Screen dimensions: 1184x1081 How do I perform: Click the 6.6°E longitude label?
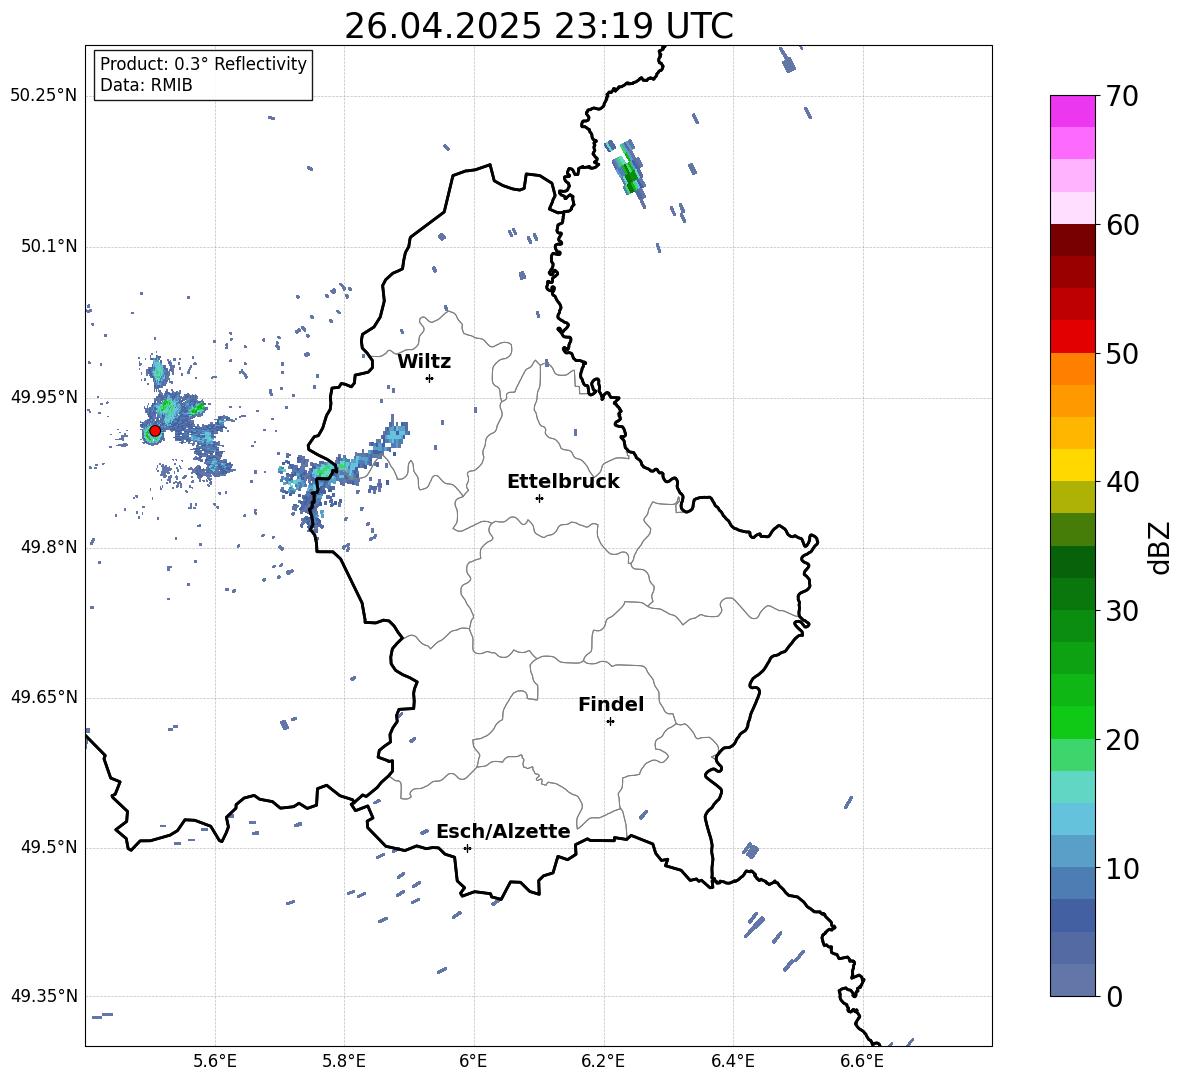pos(862,1061)
